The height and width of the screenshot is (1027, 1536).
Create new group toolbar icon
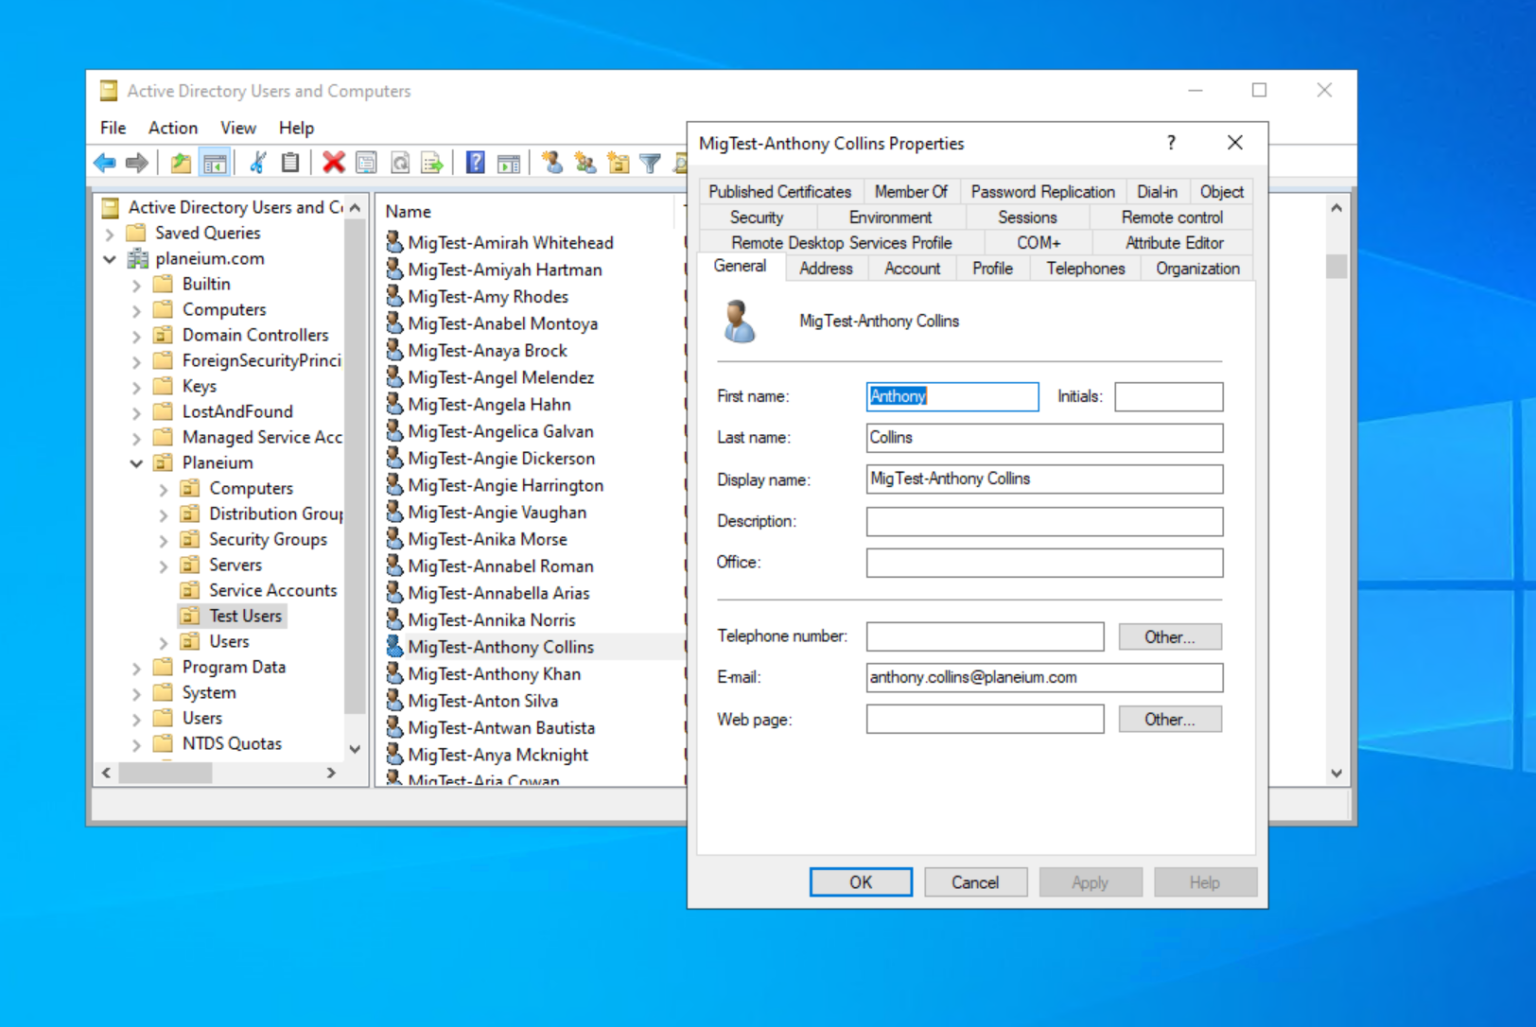click(585, 162)
